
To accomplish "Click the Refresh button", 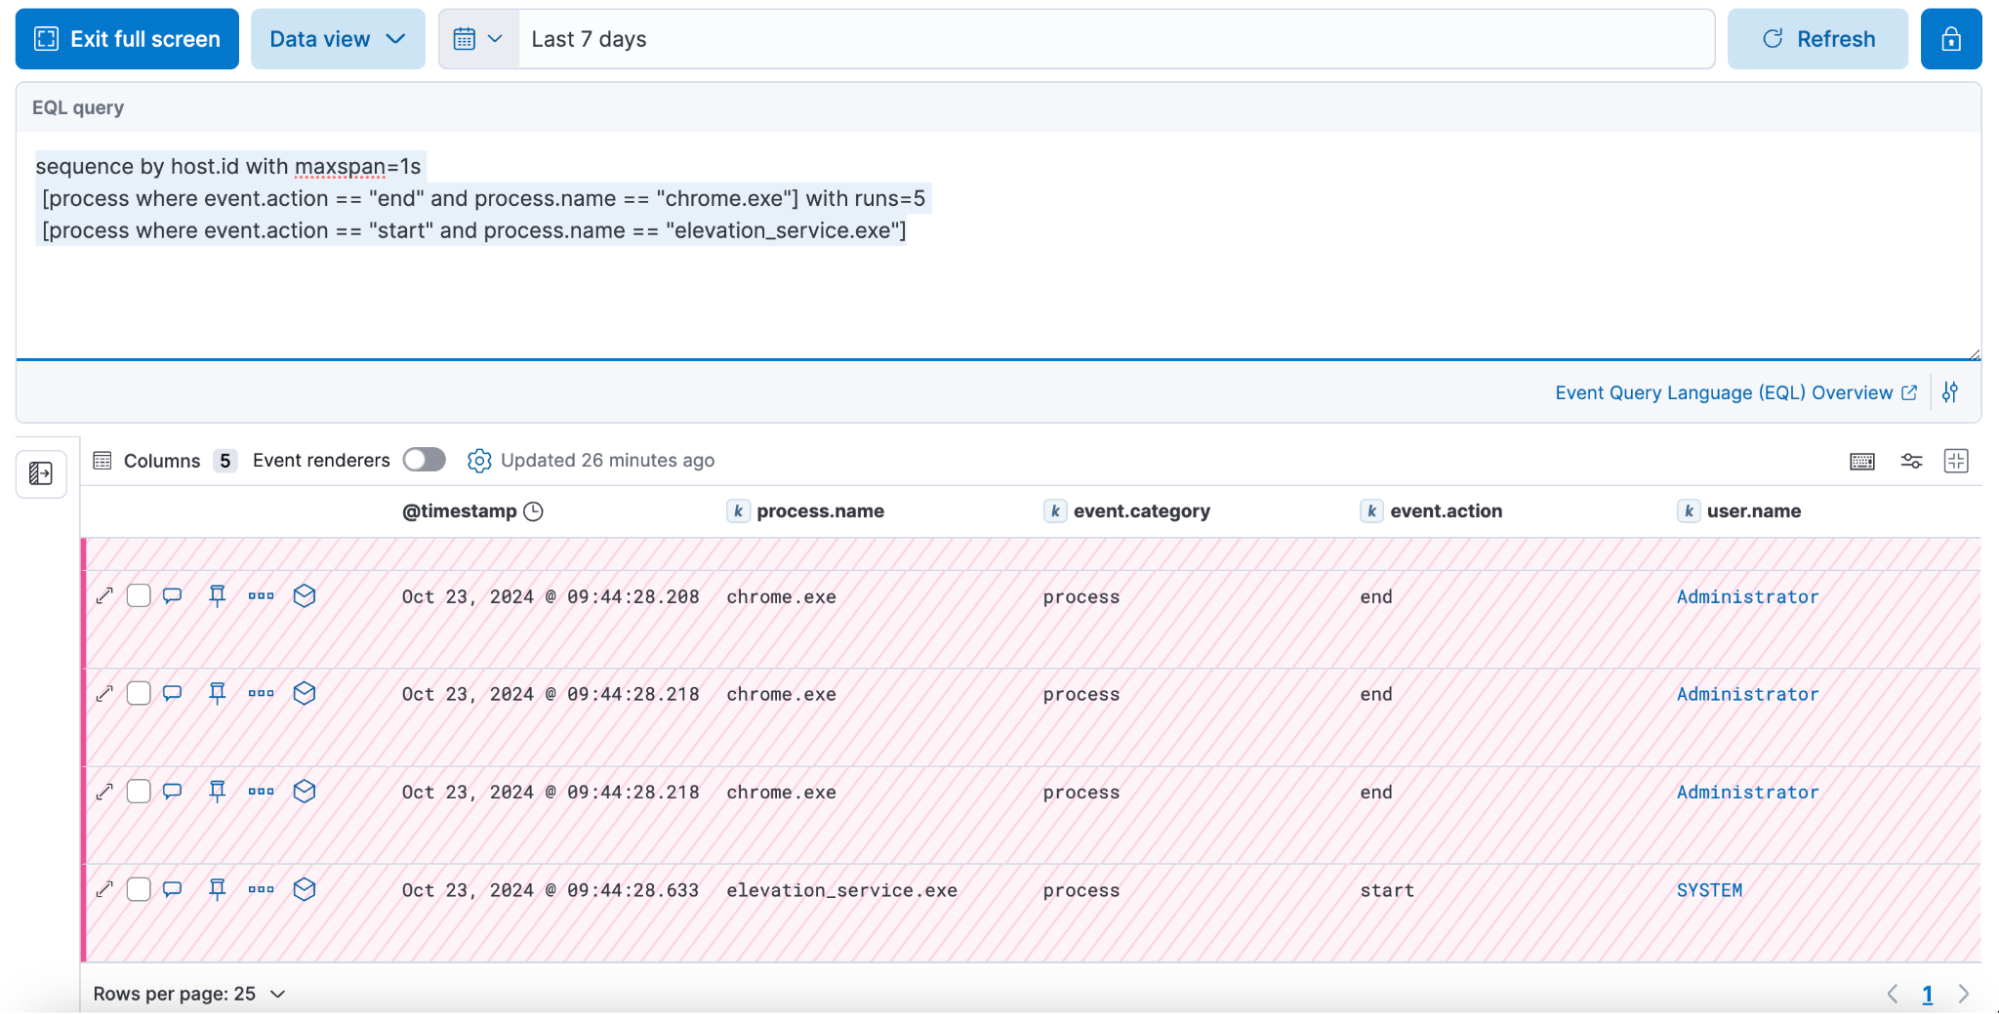I will pyautogui.click(x=1817, y=39).
